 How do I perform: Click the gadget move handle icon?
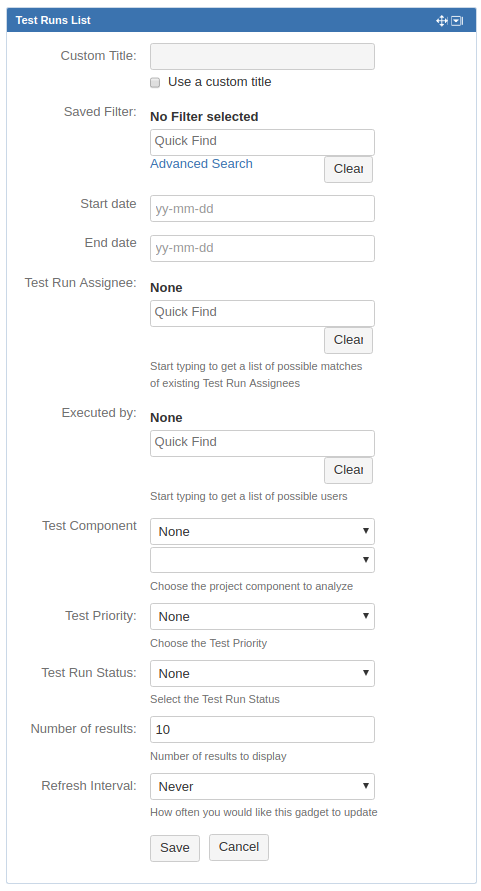click(442, 20)
